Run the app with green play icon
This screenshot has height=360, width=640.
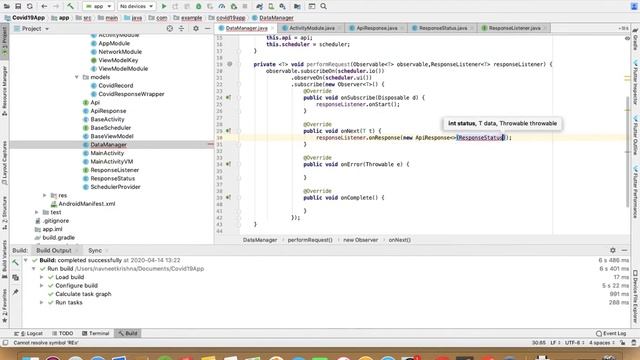tap(164, 6)
